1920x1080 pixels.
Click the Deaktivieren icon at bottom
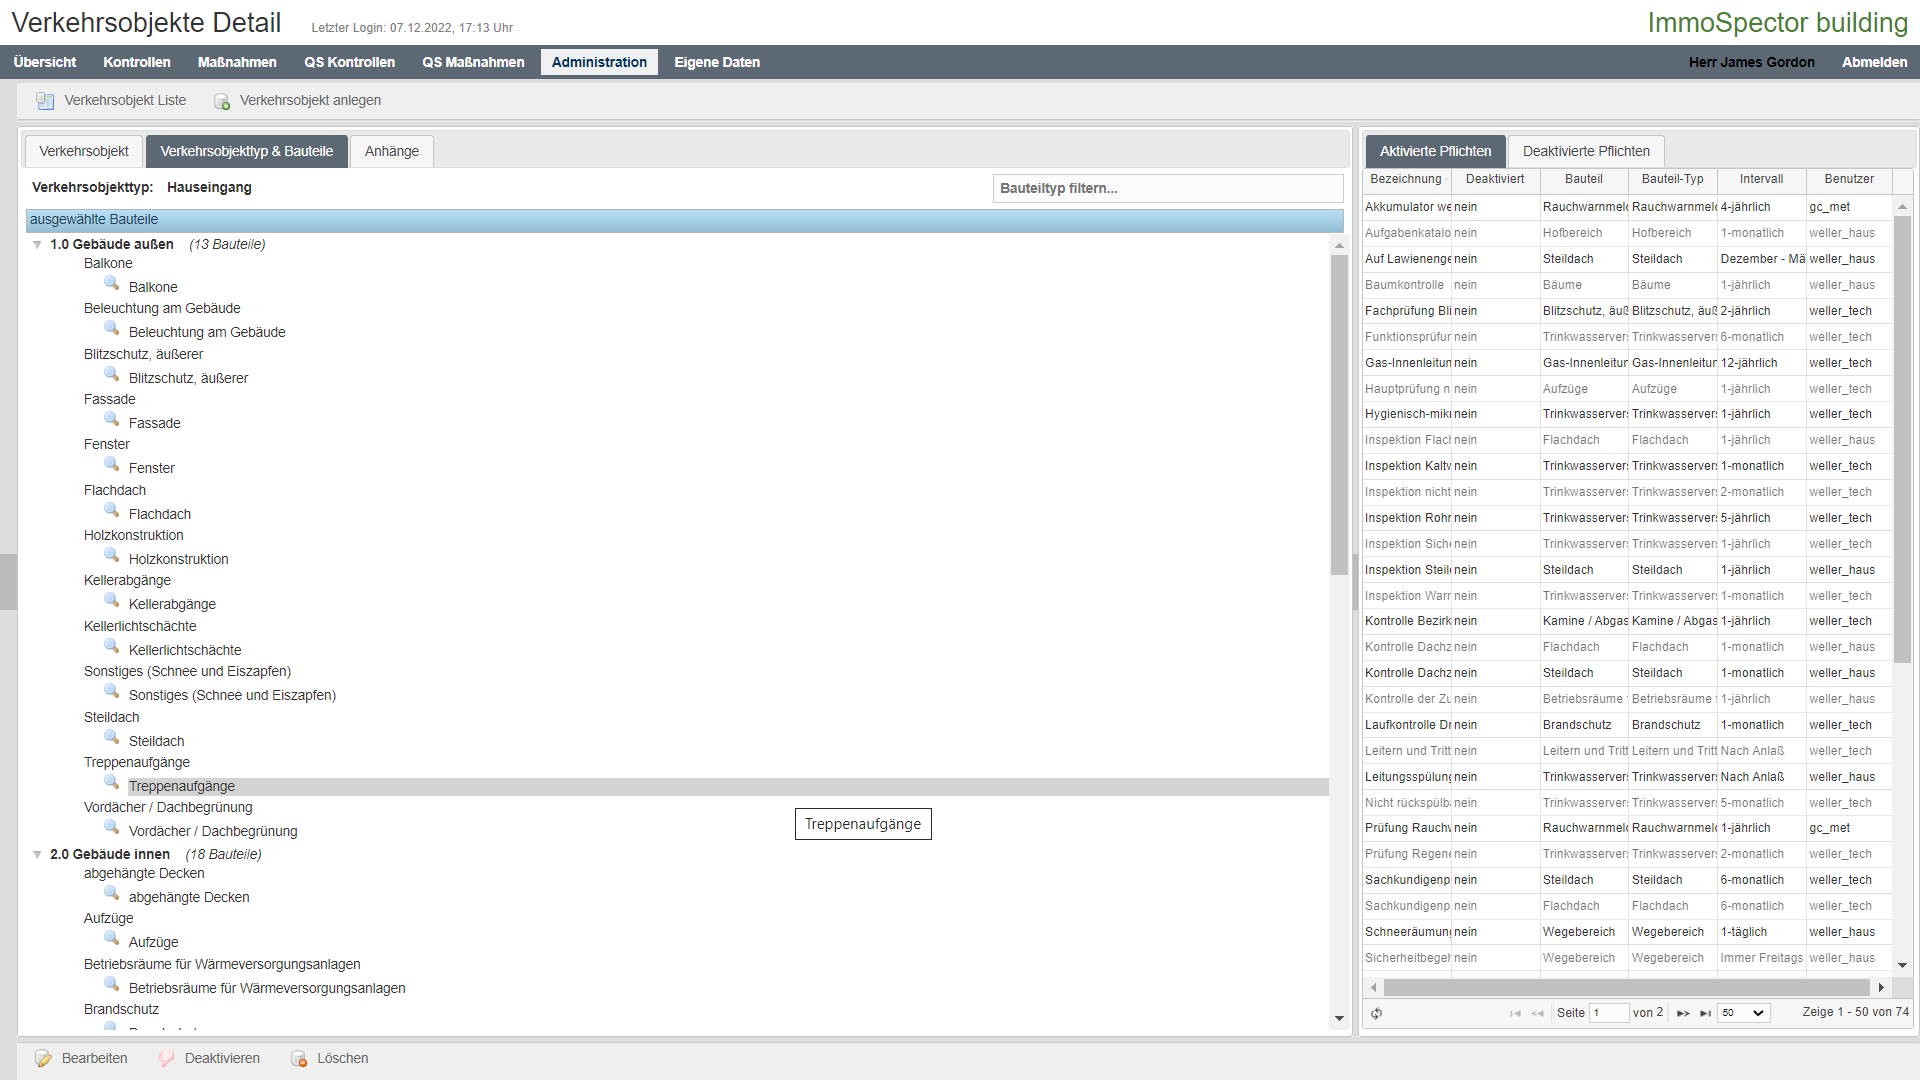167,1058
